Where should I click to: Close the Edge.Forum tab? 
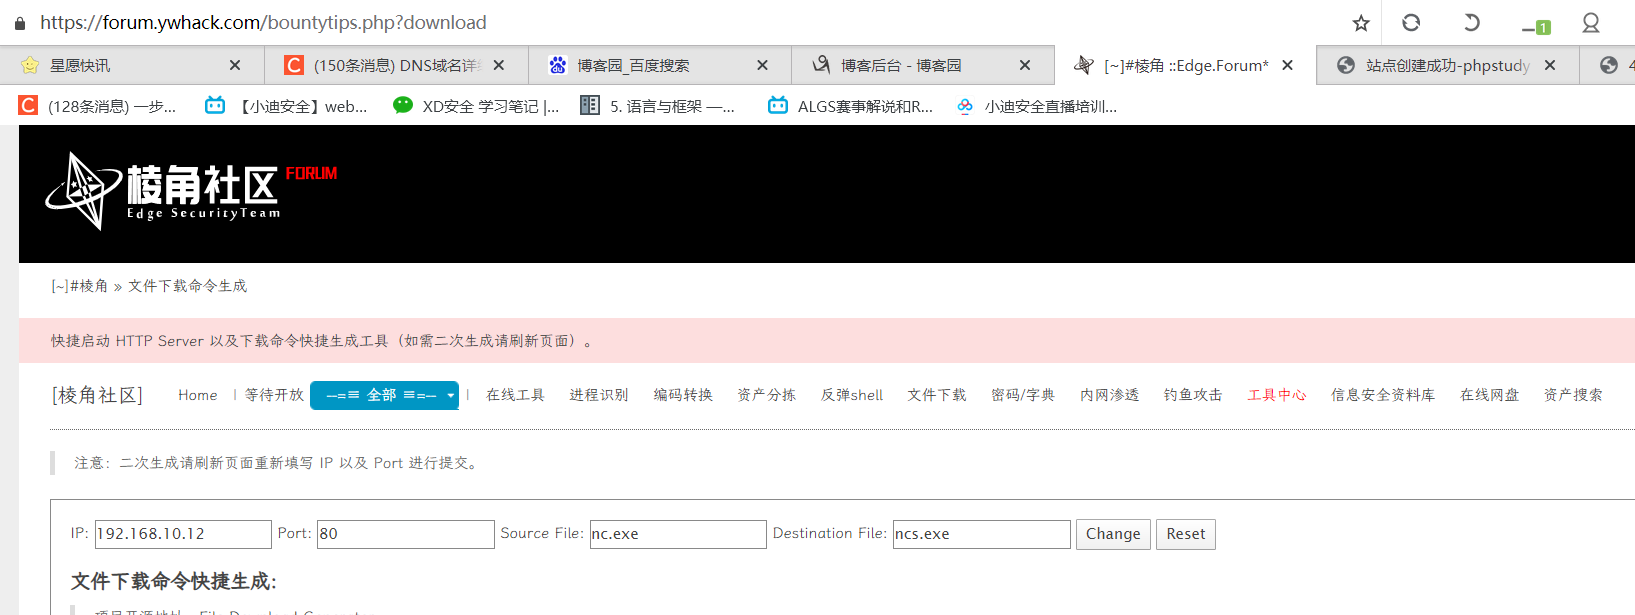coord(1288,65)
